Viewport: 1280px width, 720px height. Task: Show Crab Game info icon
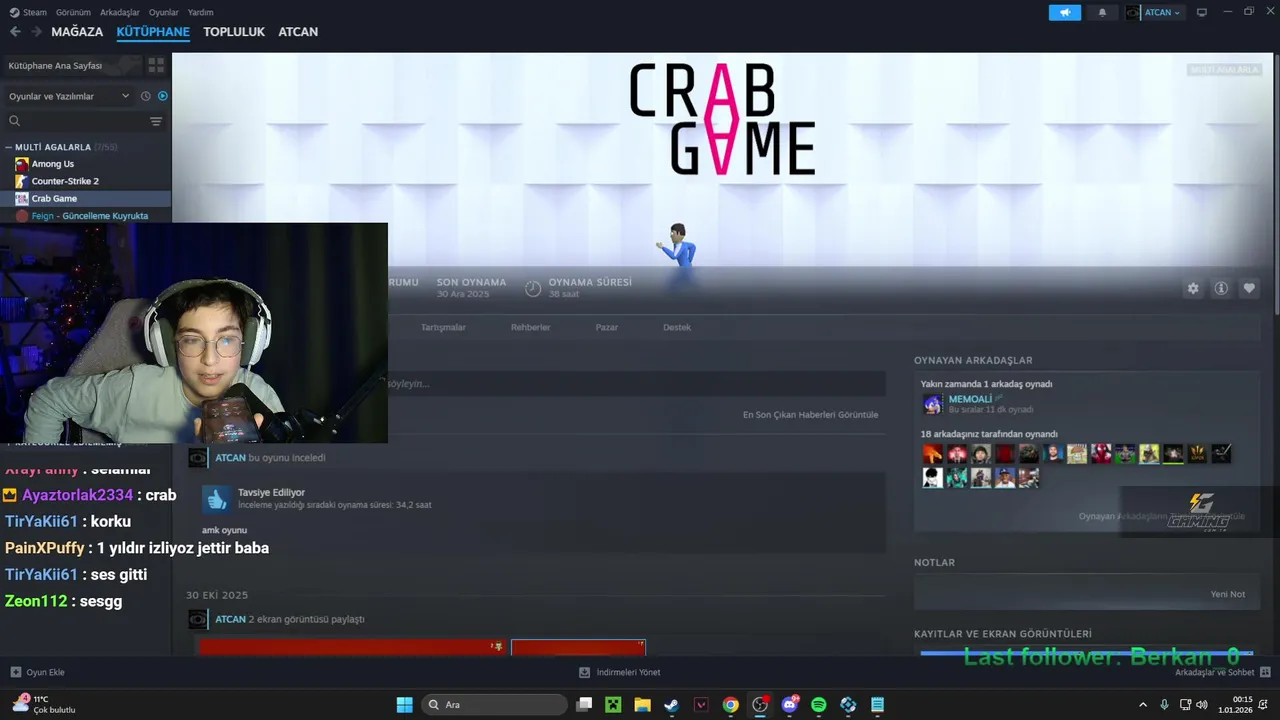pyautogui.click(x=1221, y=288)
